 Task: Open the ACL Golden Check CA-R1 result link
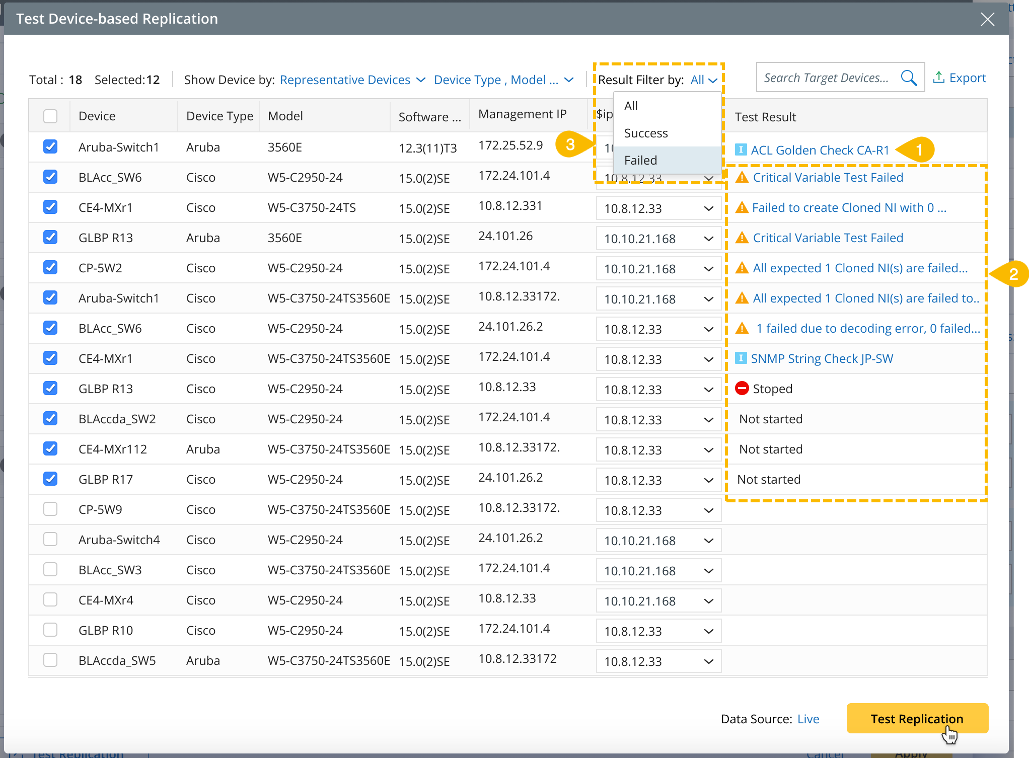820,150
